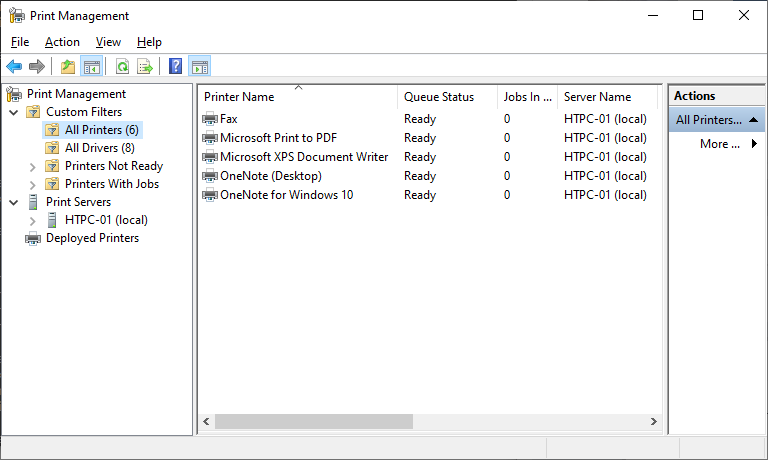Select OneNote for Windows 10 row name
The image size is (770, 460).
pos(286,195)
